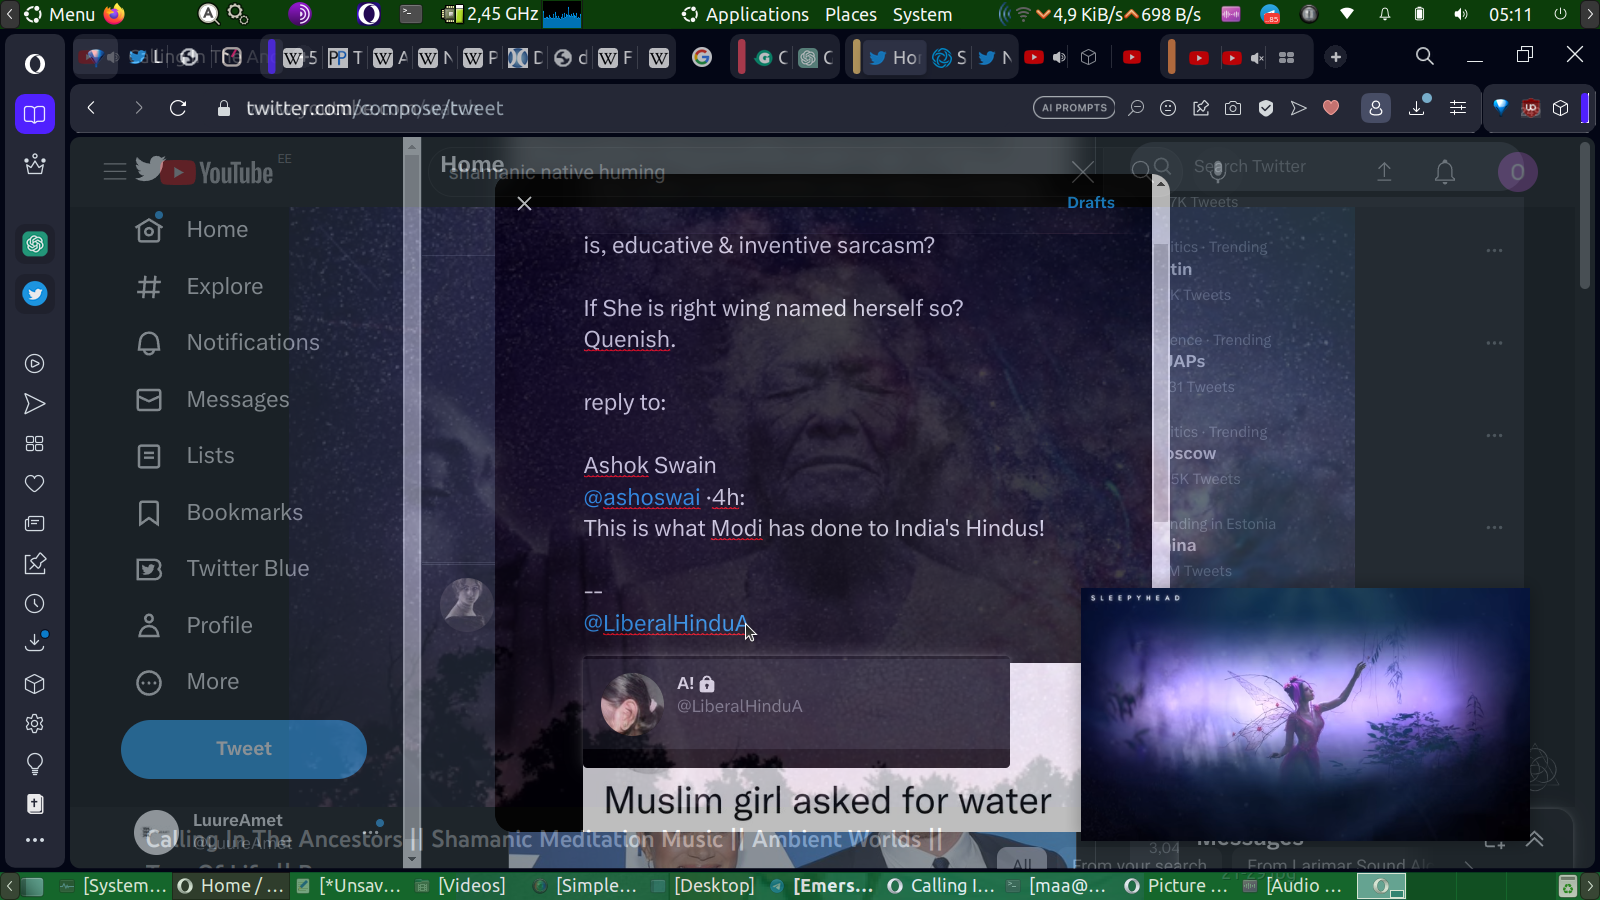Open Speed Dial grid icon in sidebar
This screenshot has width=1600, height=900.
point(35,444)
